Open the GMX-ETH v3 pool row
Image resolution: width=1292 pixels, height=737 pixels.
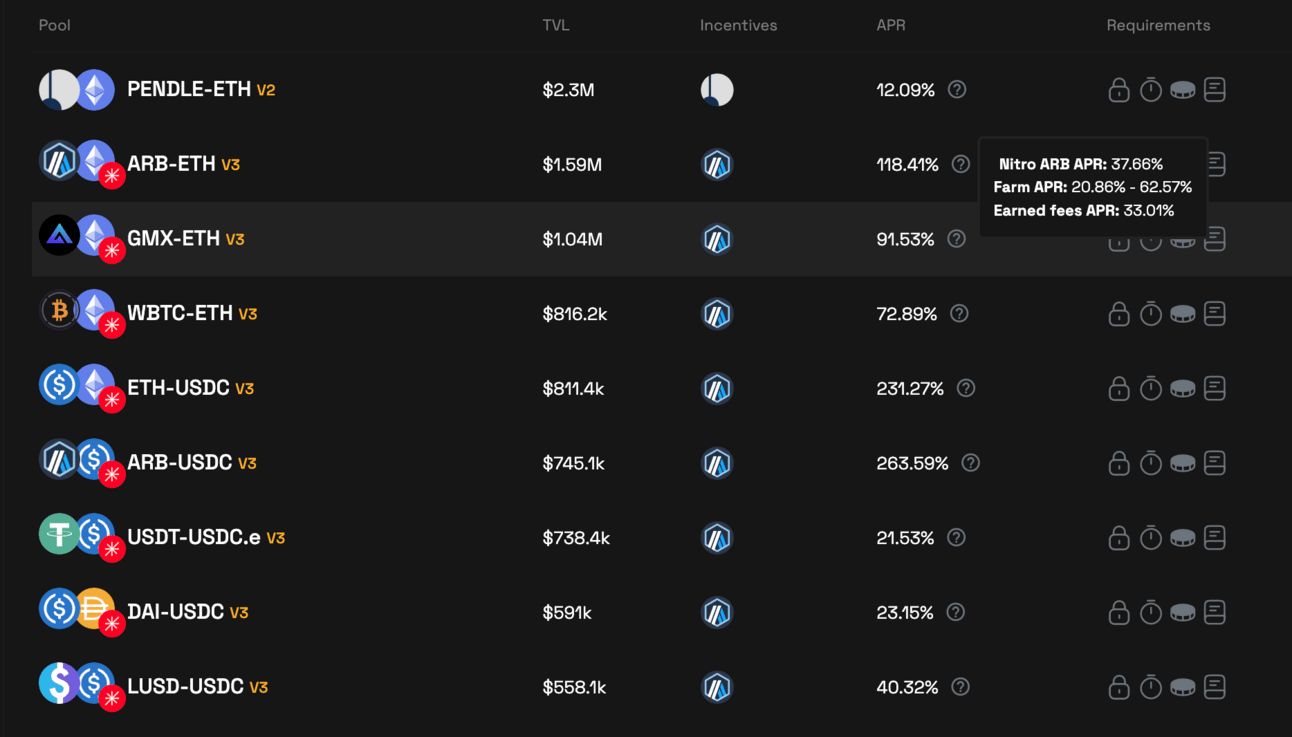(x=660, y=239)
